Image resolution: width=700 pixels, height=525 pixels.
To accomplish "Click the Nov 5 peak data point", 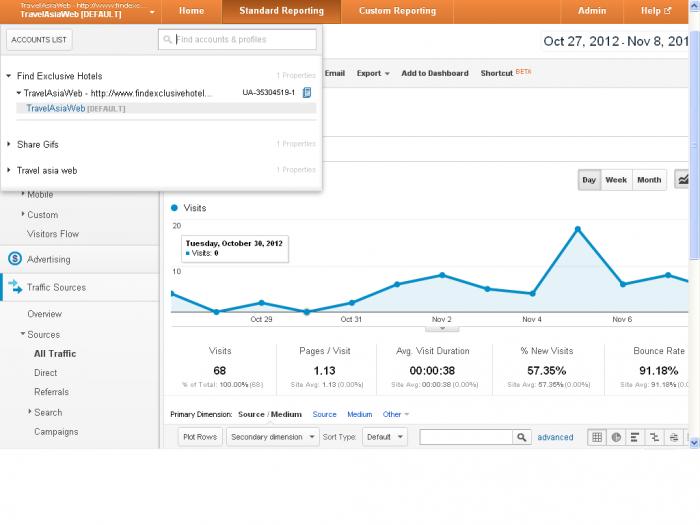I will (x=577, y=229).
